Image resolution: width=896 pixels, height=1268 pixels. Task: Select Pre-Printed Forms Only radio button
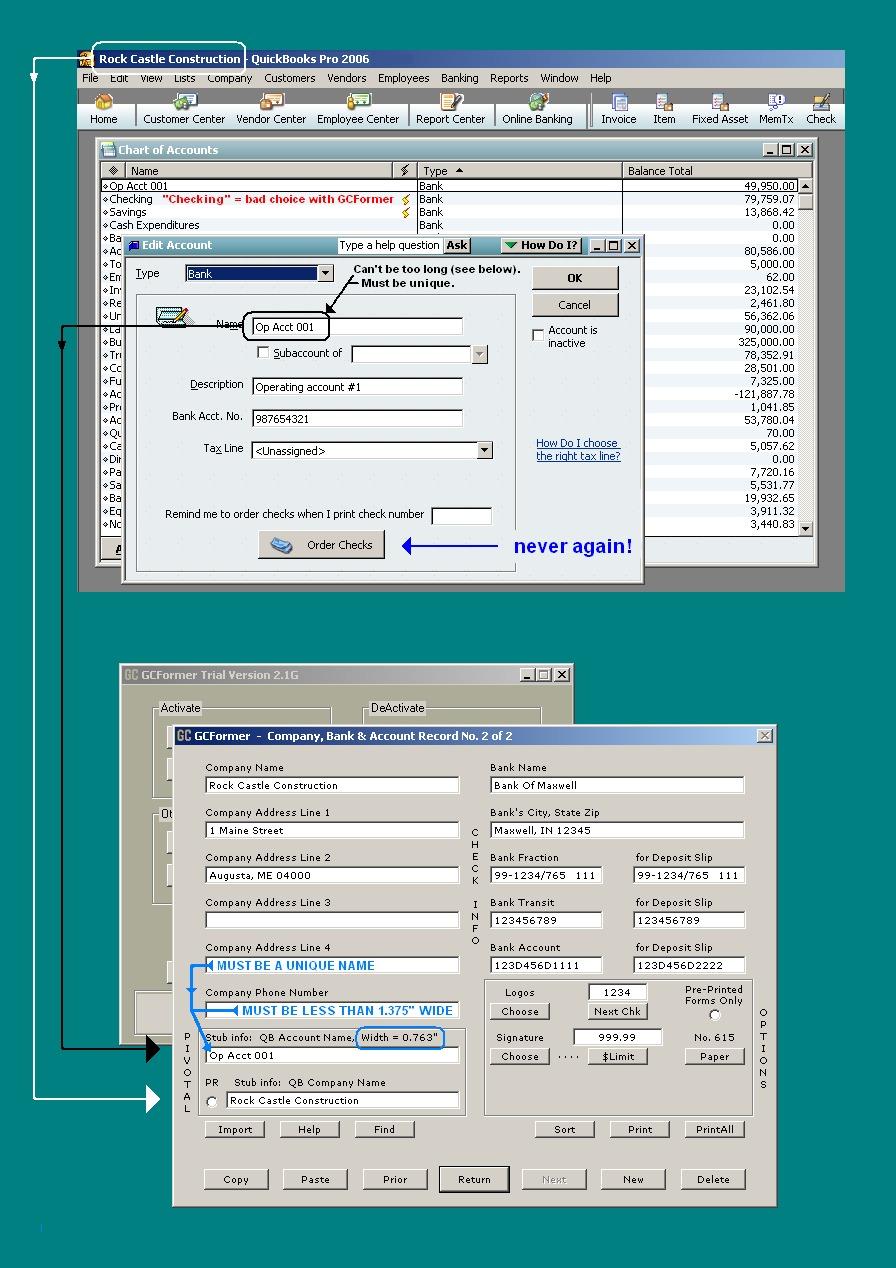coord(714,1015)
